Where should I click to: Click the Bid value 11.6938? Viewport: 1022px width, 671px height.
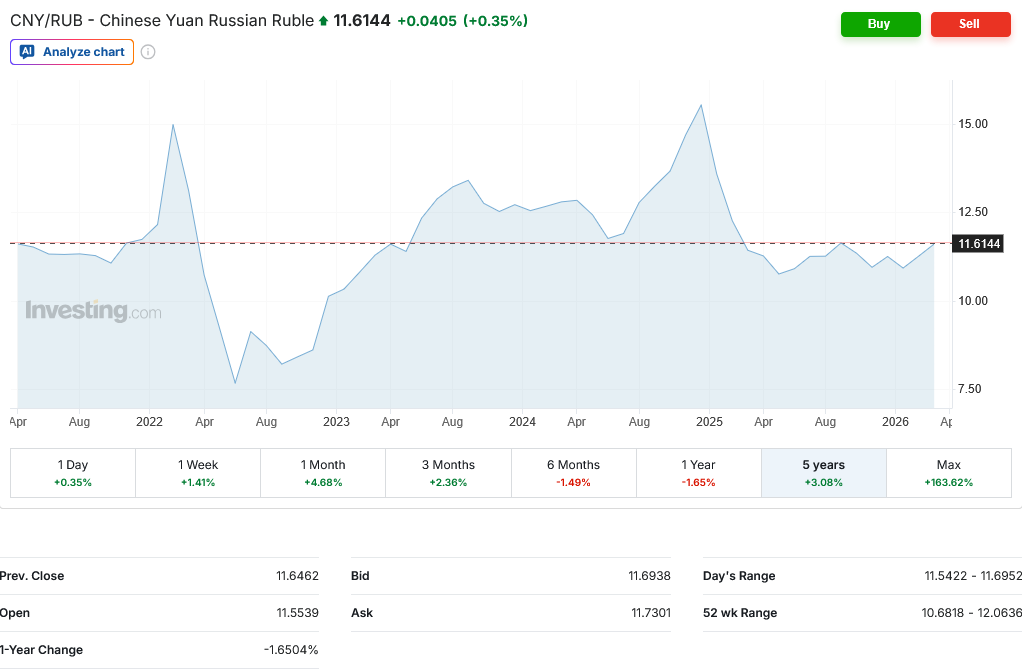tap(649, 576)
